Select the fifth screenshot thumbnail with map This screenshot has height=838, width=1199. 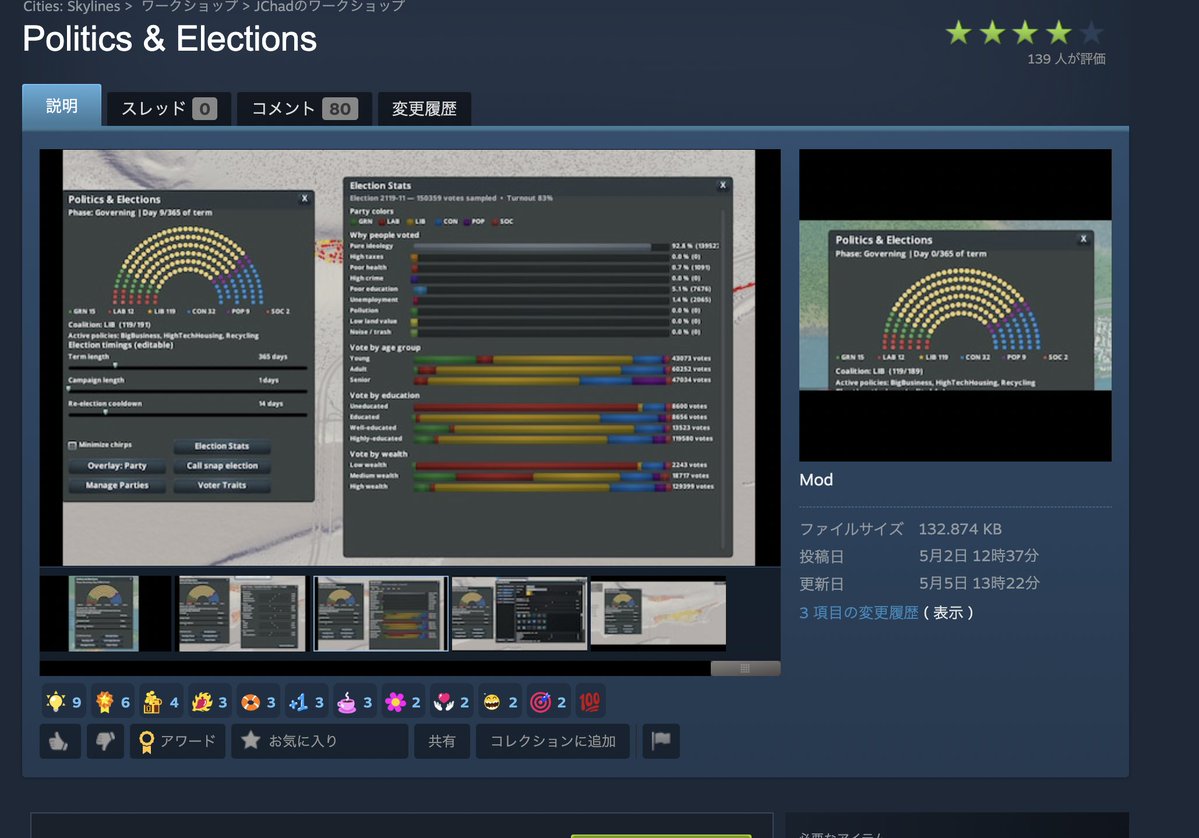coord(658,613)
